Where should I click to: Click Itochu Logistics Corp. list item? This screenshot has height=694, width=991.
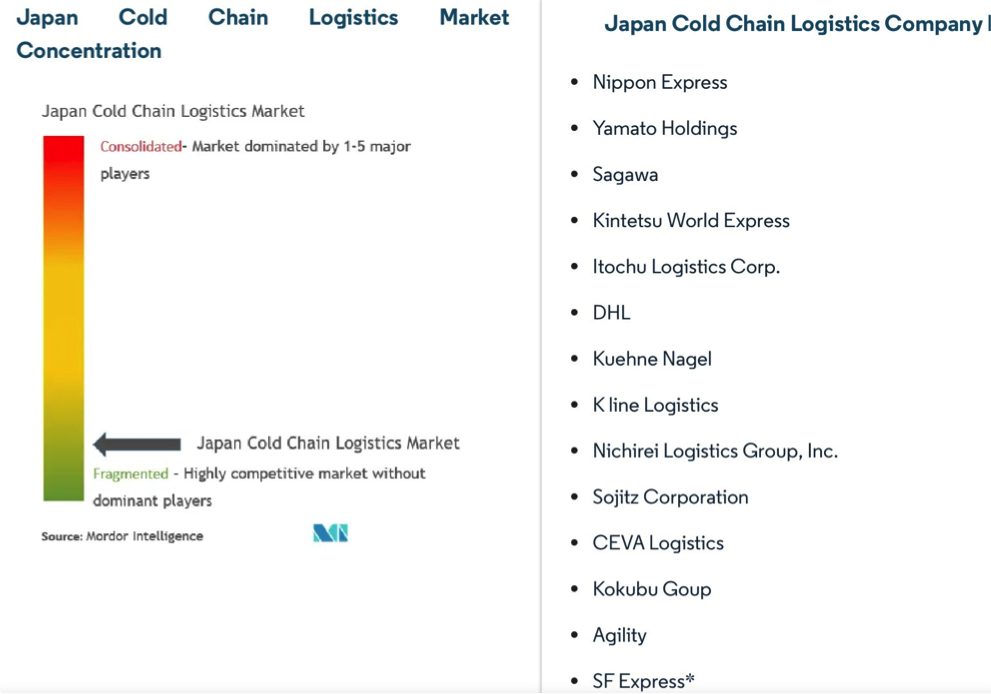[686, 267]
